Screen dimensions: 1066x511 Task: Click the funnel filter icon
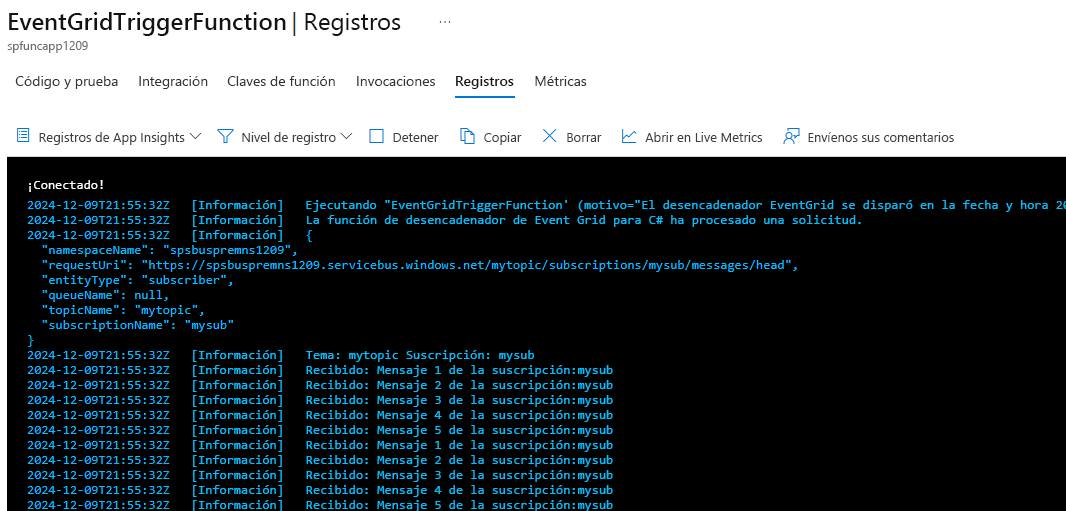(225, 136)
